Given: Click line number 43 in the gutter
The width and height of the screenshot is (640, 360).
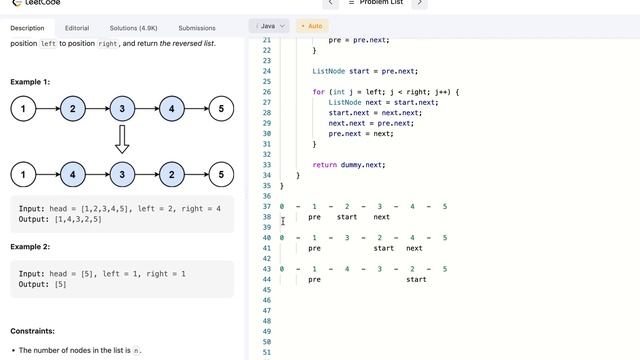Looking at the screenshot, I should pyautogui.click(x=267, y=269).
